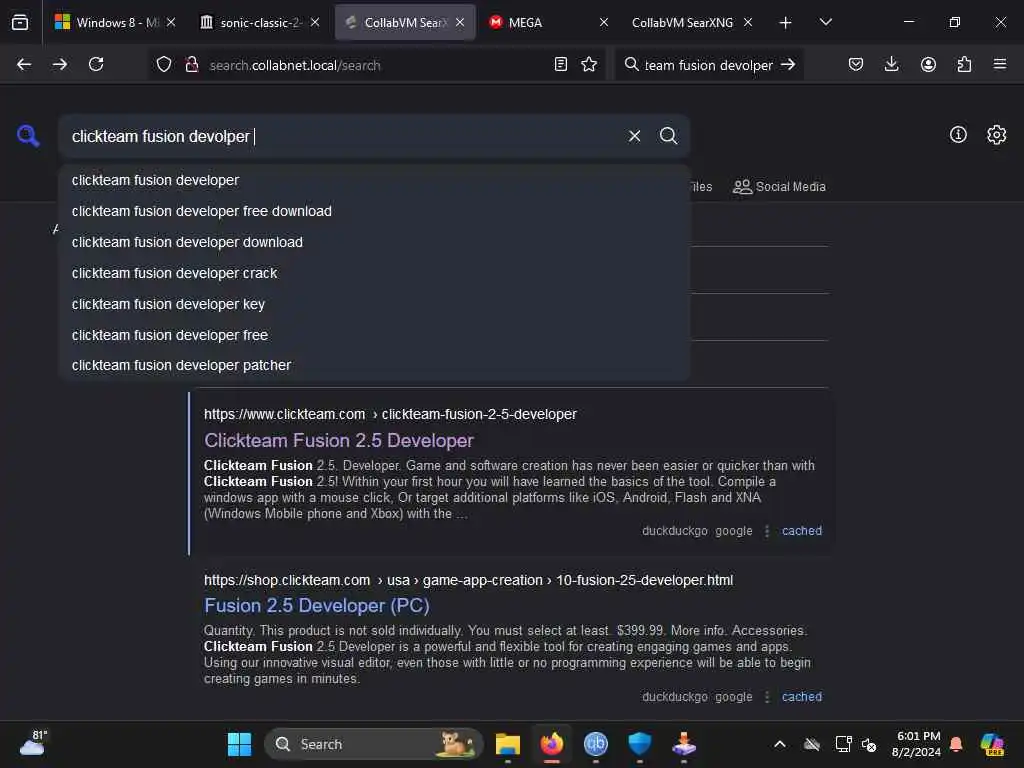Viewport: 1024px width, 768px height.
Task: Click the Firefox toolbar search box
Action: coord(709,65)
